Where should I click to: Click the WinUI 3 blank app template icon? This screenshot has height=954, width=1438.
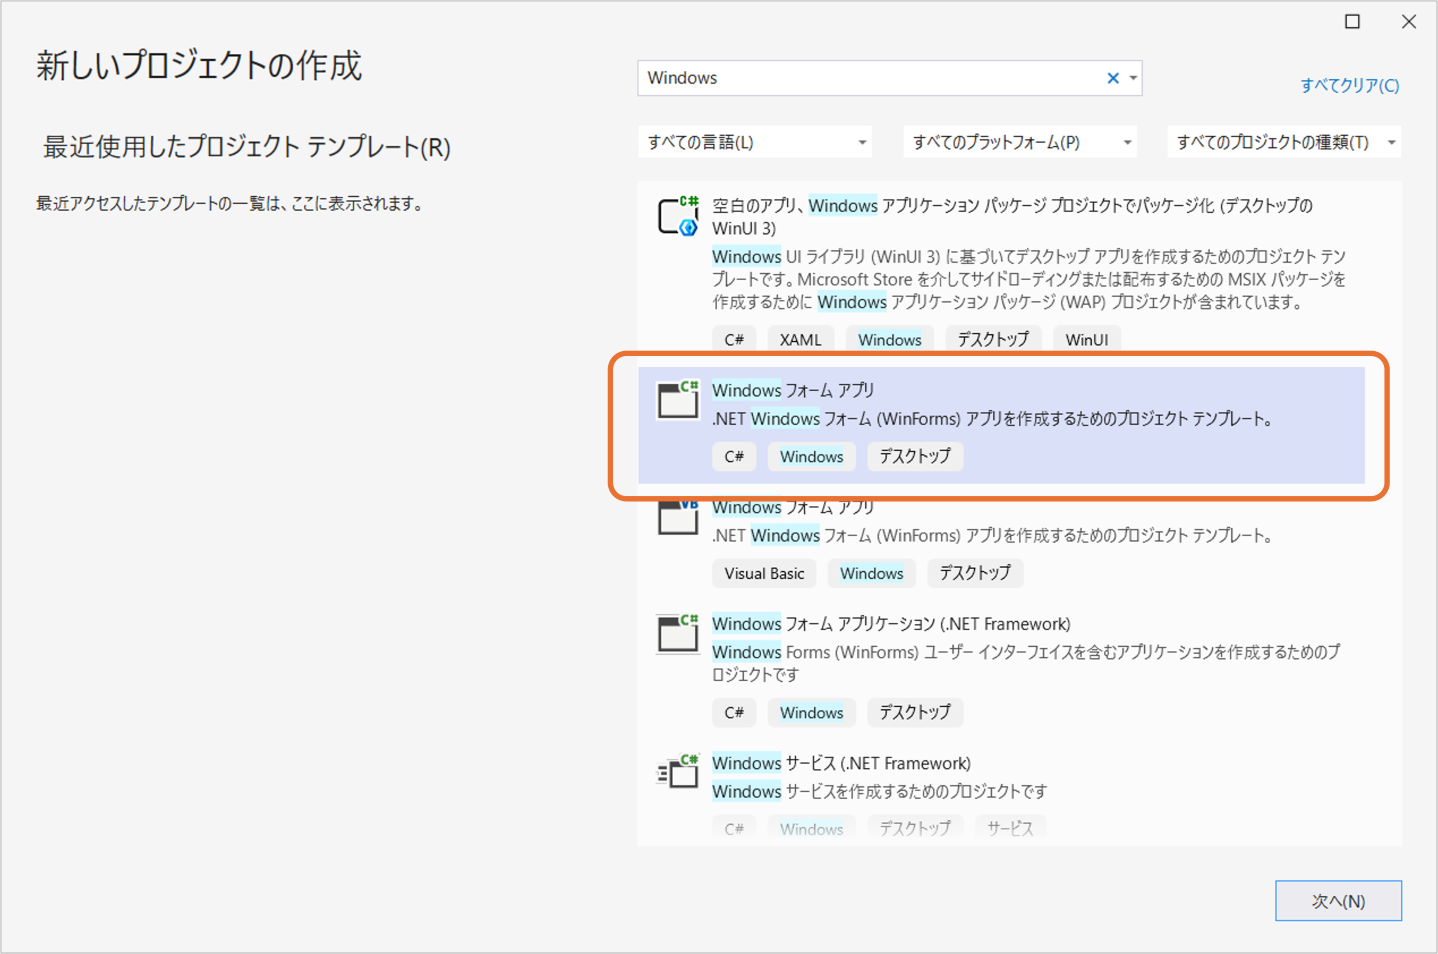677,216
